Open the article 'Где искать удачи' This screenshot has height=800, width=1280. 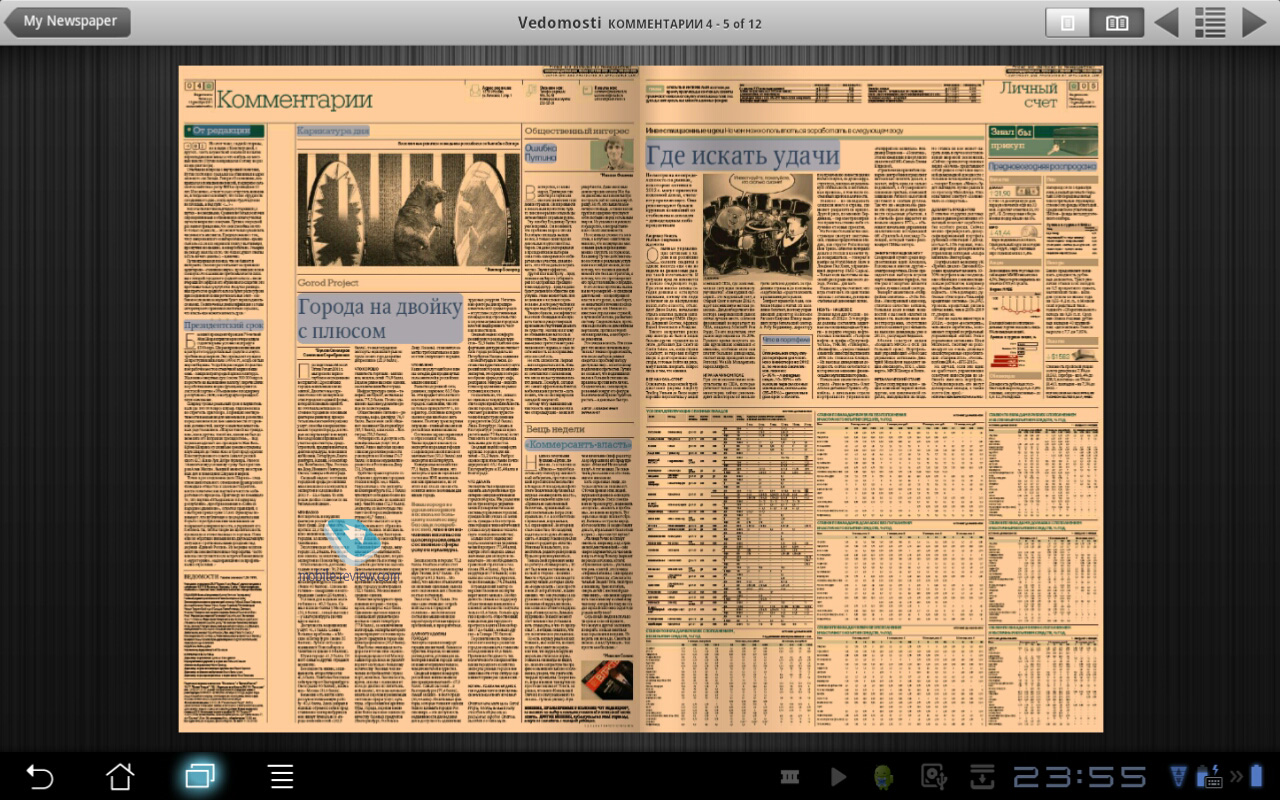tap(742, 155)
